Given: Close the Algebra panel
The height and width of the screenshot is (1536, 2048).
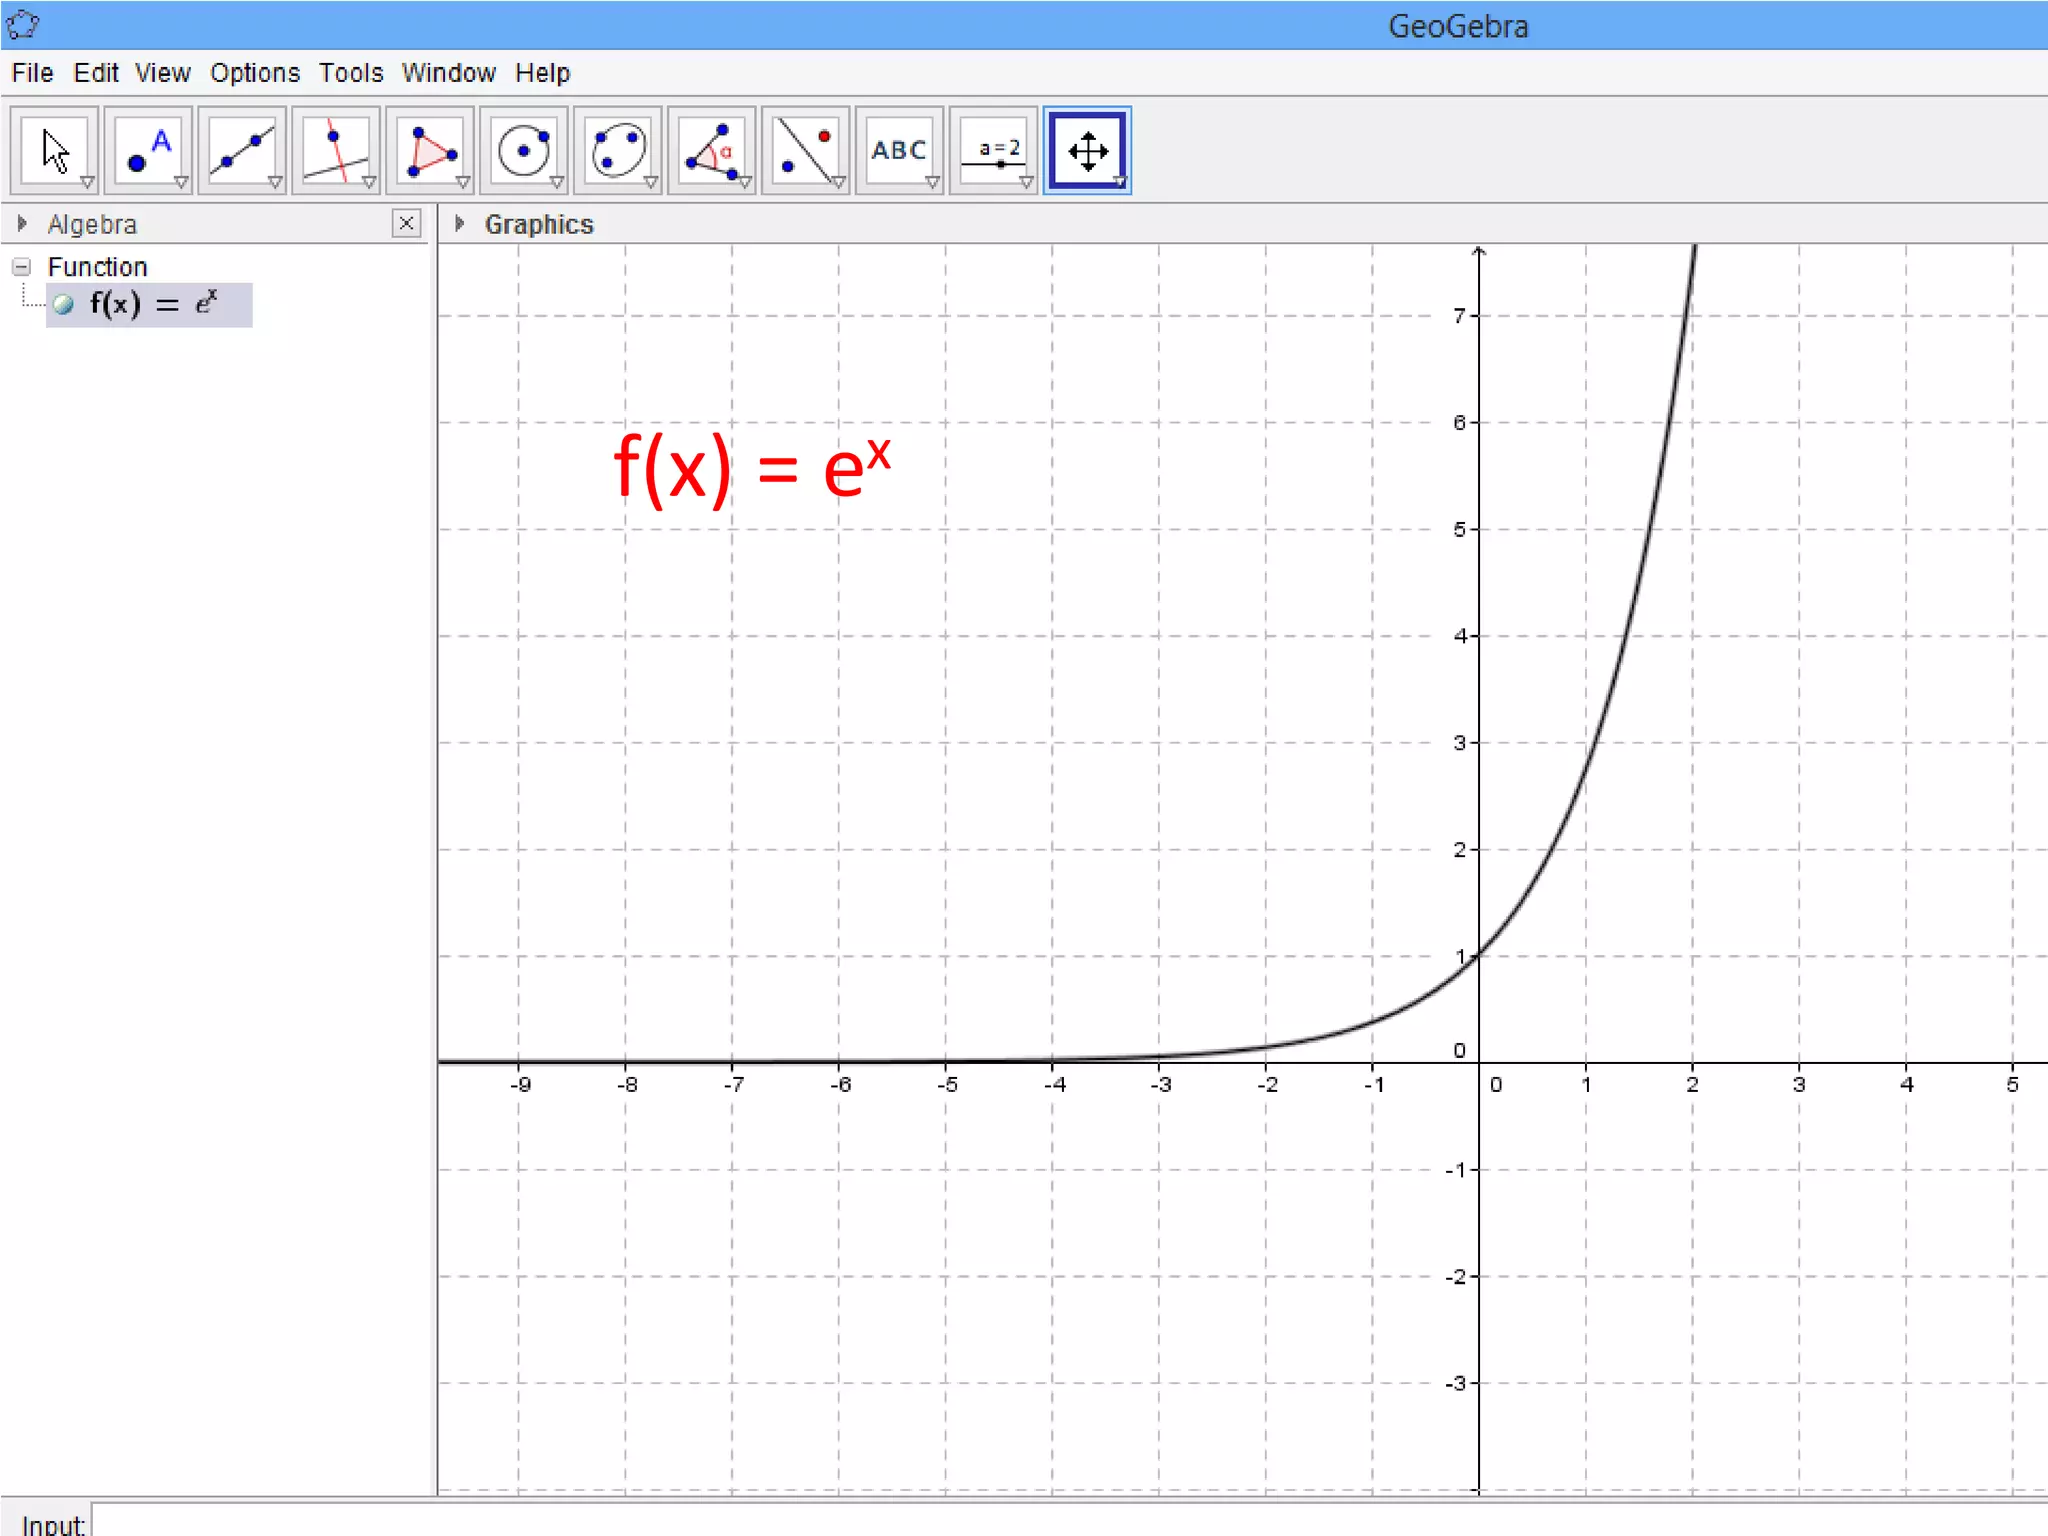Looking at the screenshot, I should click(x=406, y=223).
